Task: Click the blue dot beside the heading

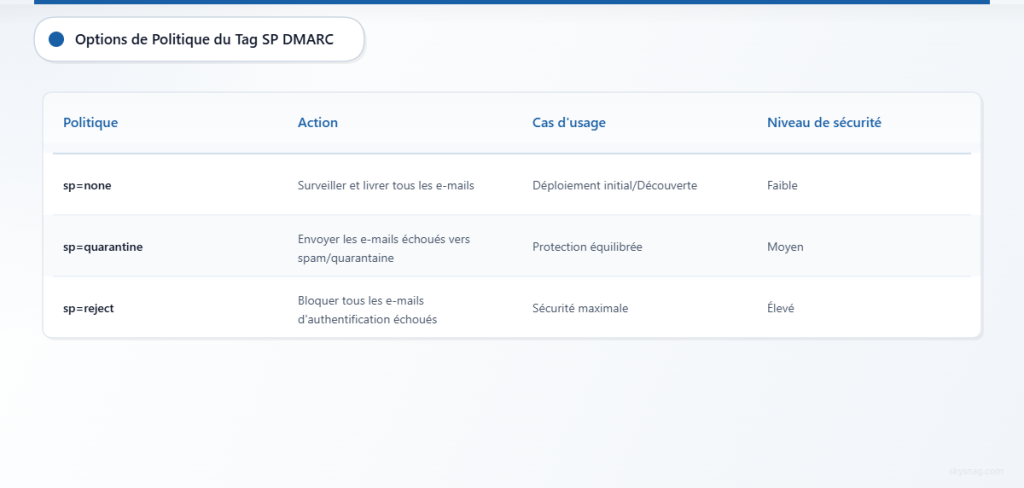Action: (x=56, y=39)
